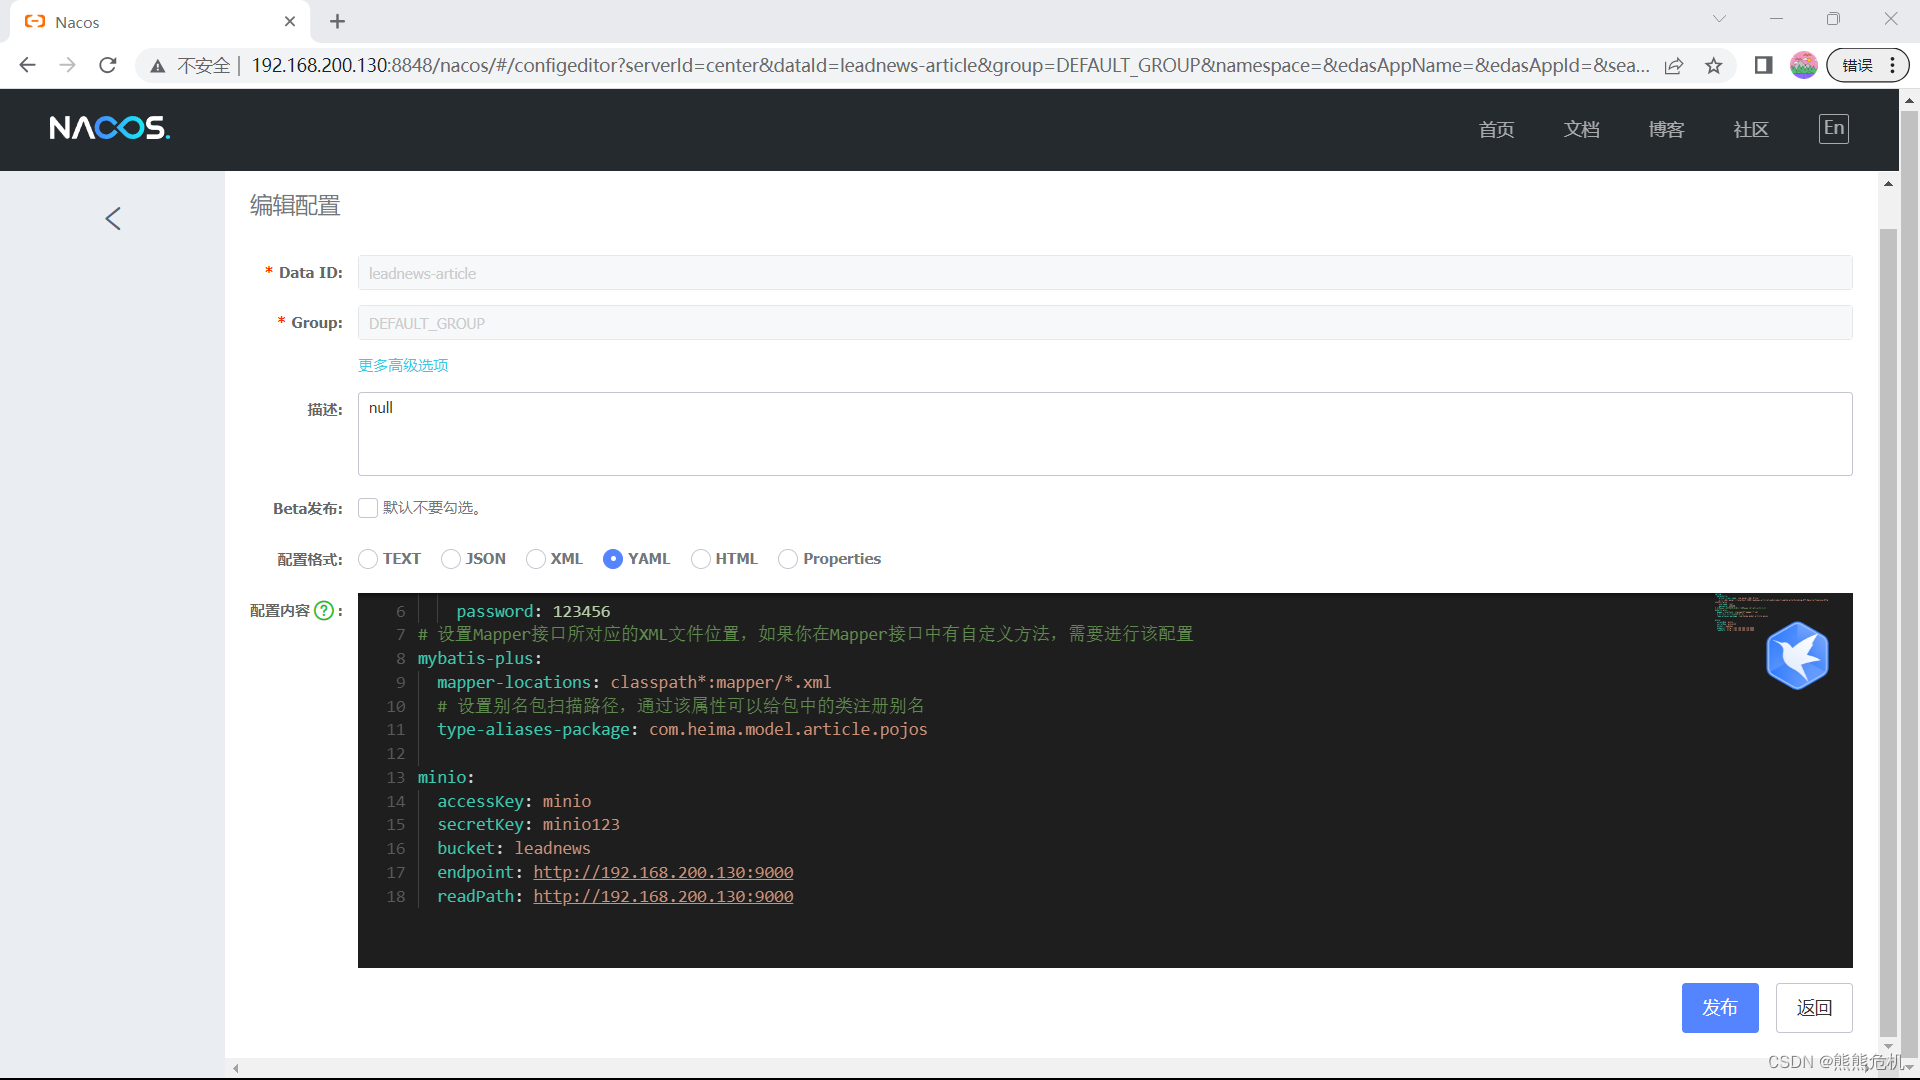Click the 发布 publish button
The image size is (1920, 1080).
1719,1008
